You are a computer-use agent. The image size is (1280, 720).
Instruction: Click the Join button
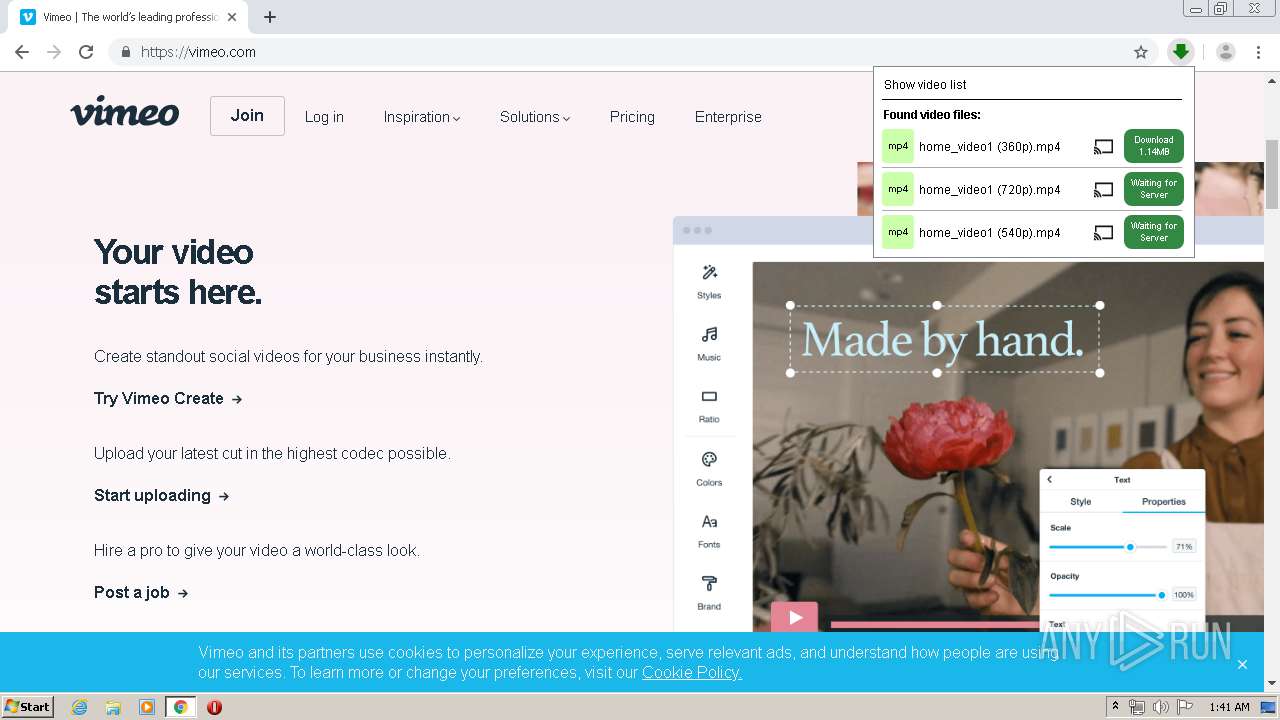tap(247, 116)
